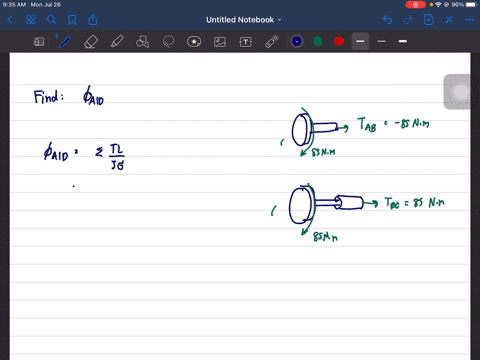Open the more options ellipsis menu
The image size is (480, 360).
pyautogui.click(x=469, y=20)
